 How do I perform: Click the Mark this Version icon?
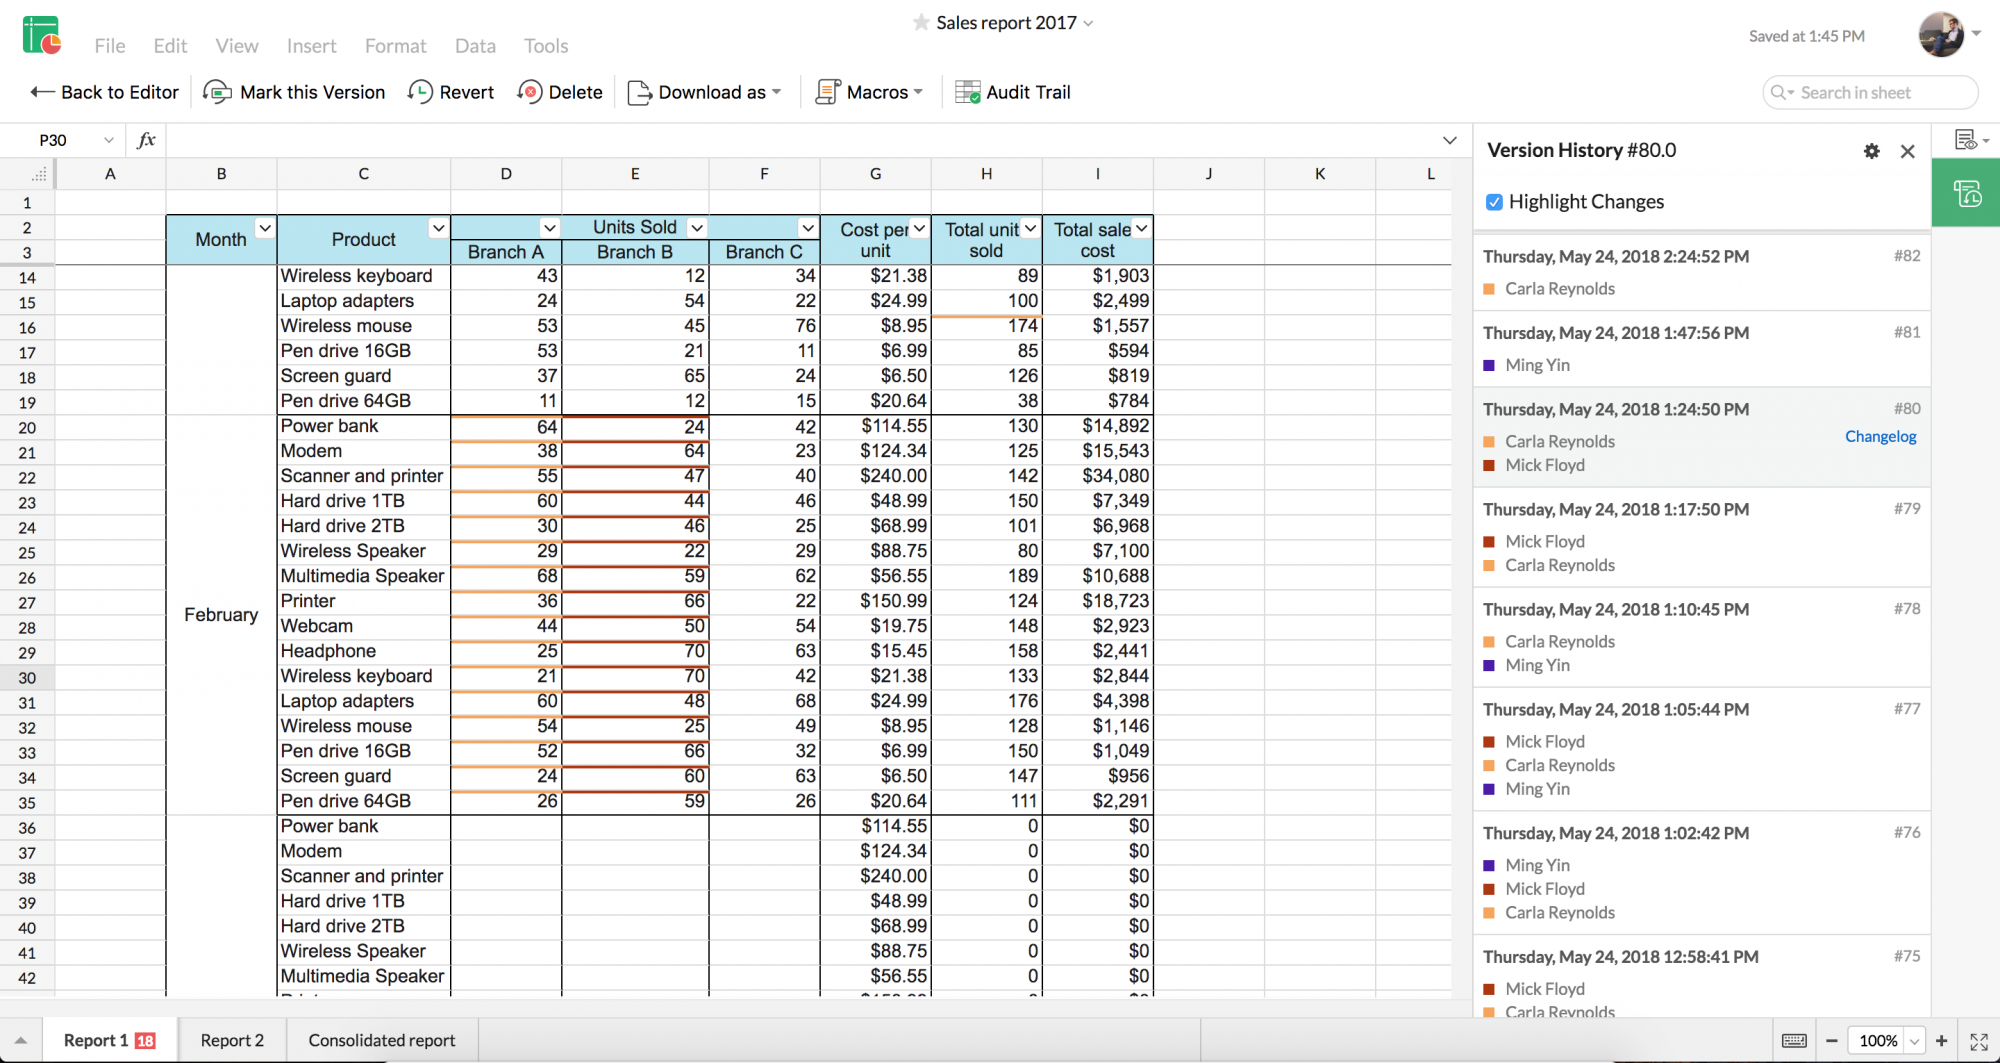coord(217,92)
